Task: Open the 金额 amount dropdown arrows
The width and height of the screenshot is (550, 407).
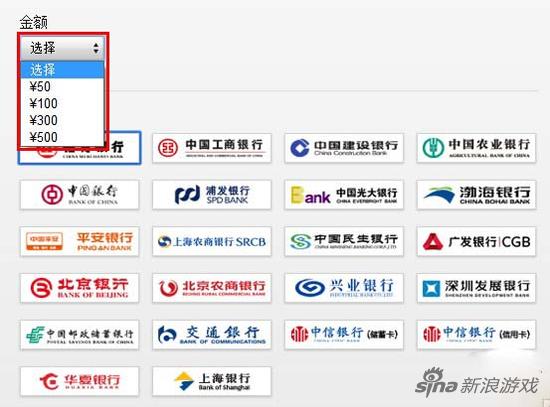Action: [96, 48]
